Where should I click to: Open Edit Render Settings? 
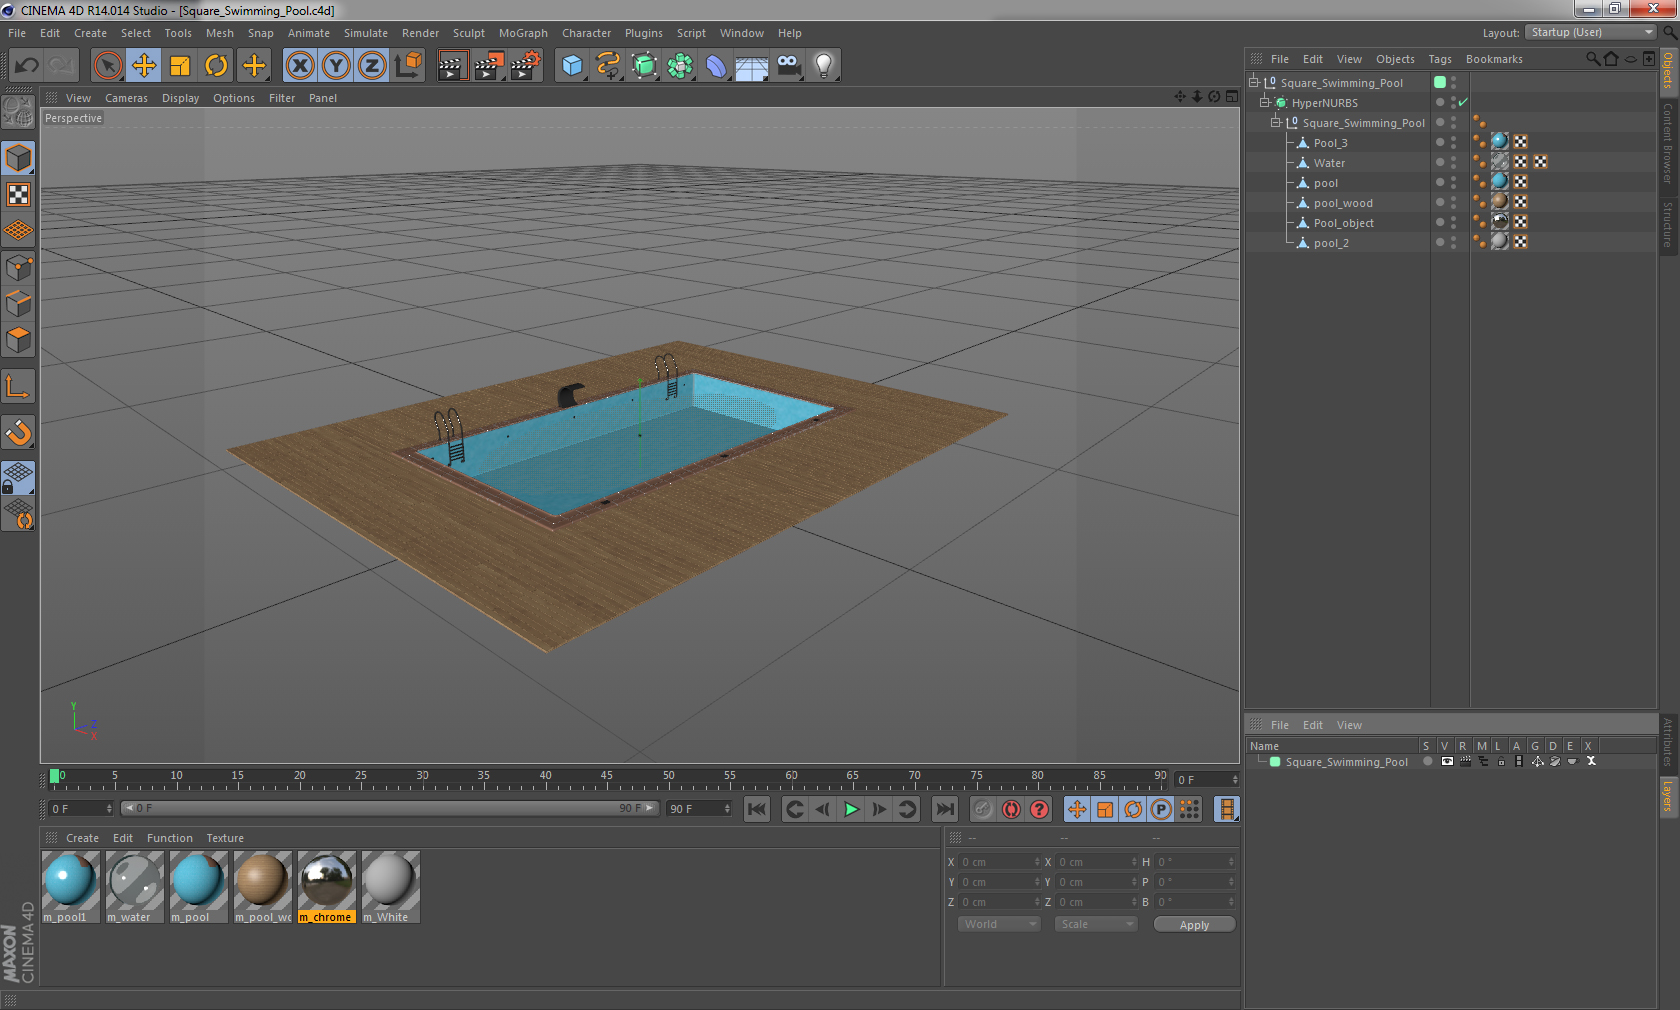click(526, 66)
